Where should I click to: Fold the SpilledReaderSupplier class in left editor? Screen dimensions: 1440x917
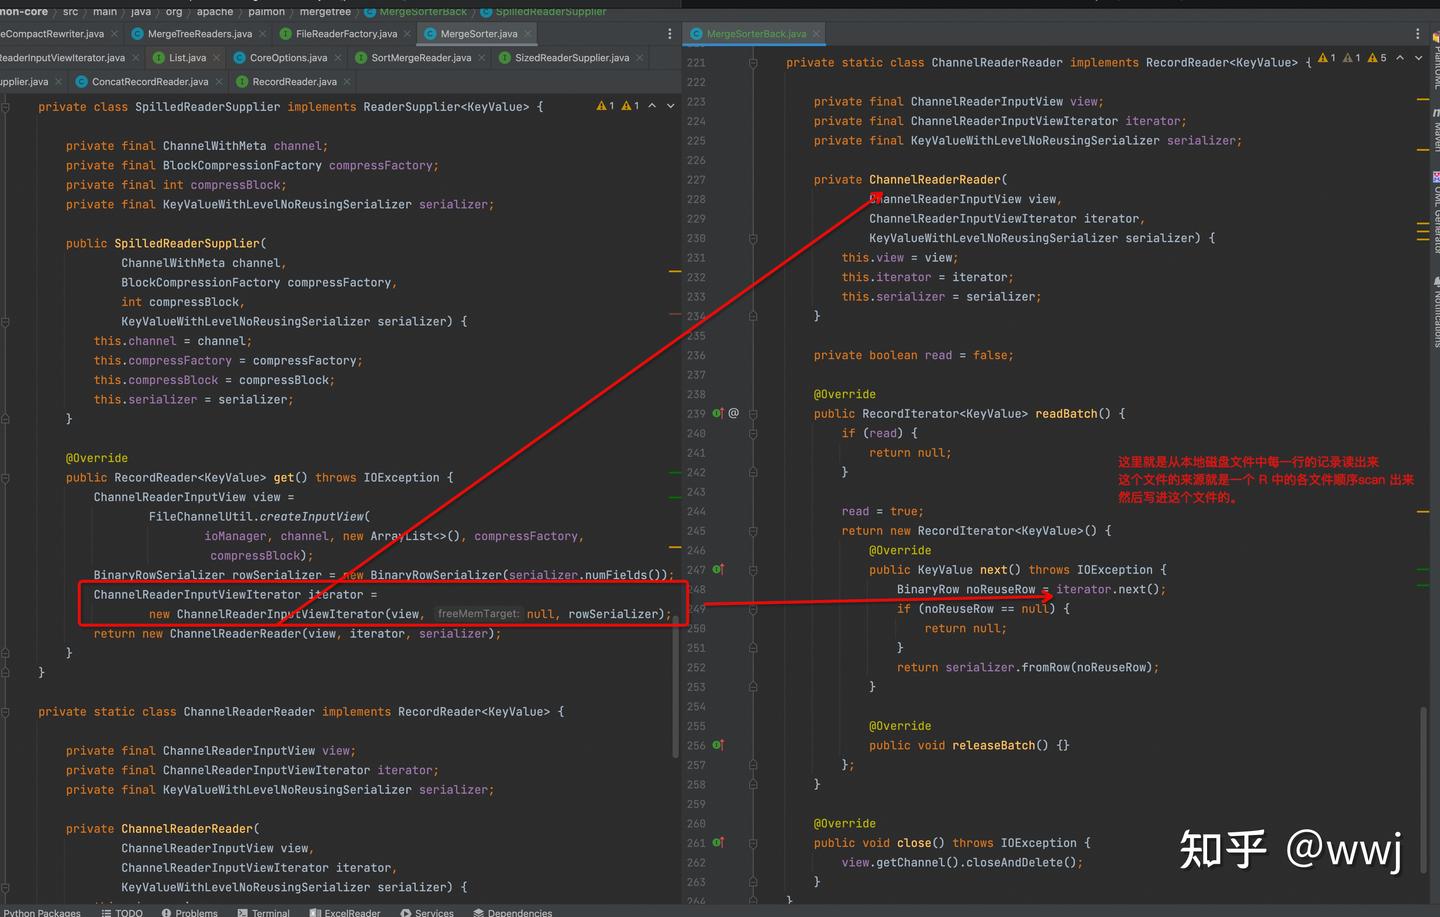6,107
